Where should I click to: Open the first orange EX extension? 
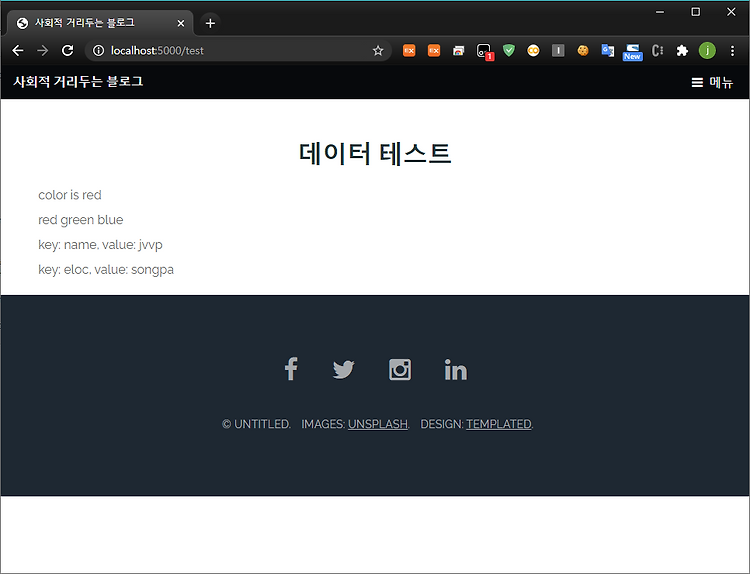click(x=409, y=51)
